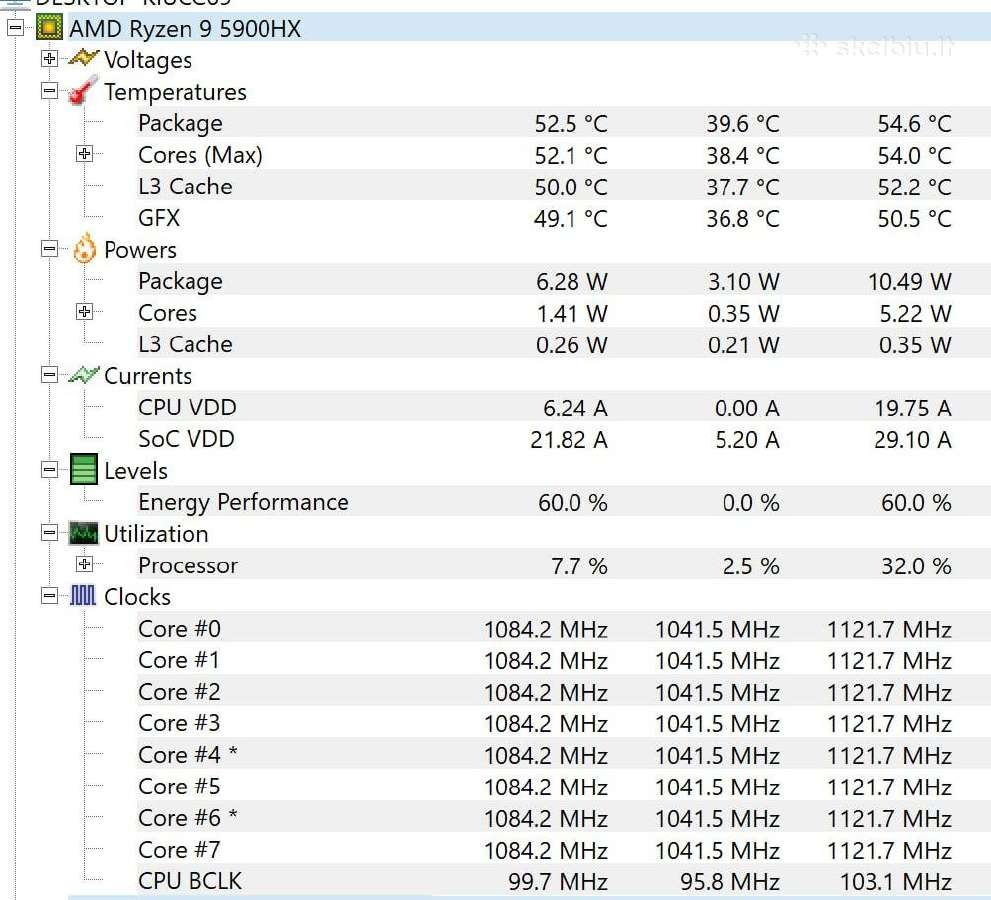991x900 pixels.
Task: Click the 32.0 % Processor max value
Action: click(916, 566)
